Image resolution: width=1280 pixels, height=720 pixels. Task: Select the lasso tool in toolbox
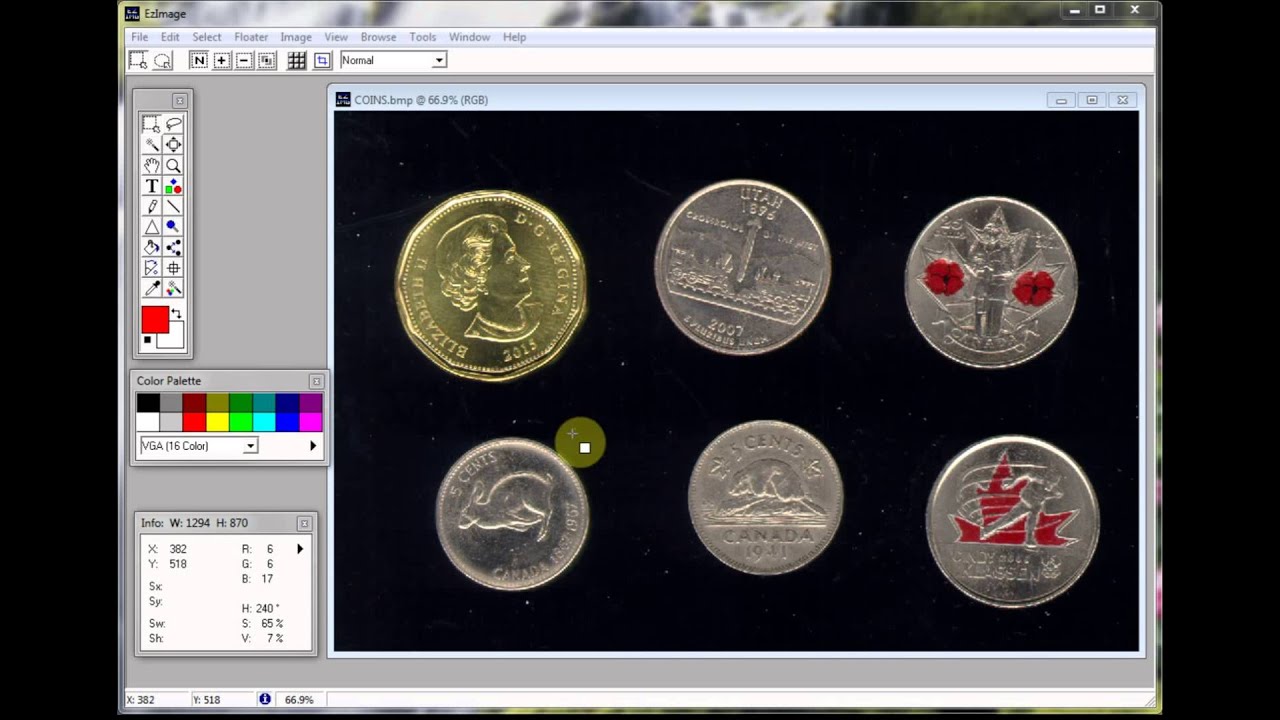(173, 124)
